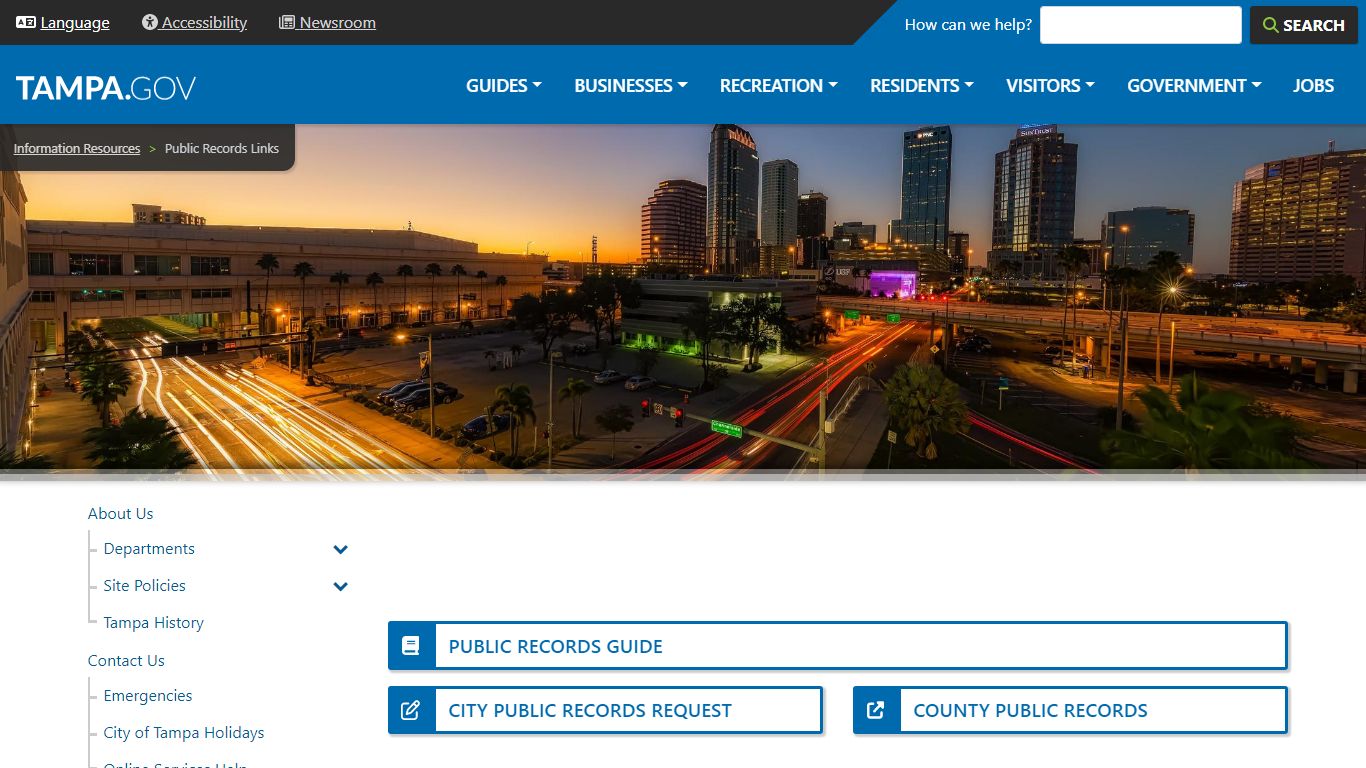Open the Language link

[75, 22]
